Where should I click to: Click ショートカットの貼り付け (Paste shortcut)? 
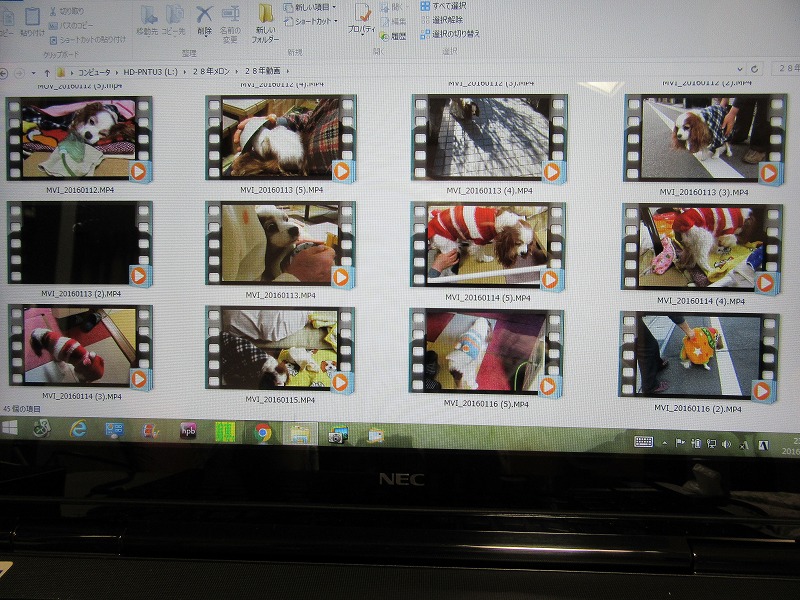(88, 39)
